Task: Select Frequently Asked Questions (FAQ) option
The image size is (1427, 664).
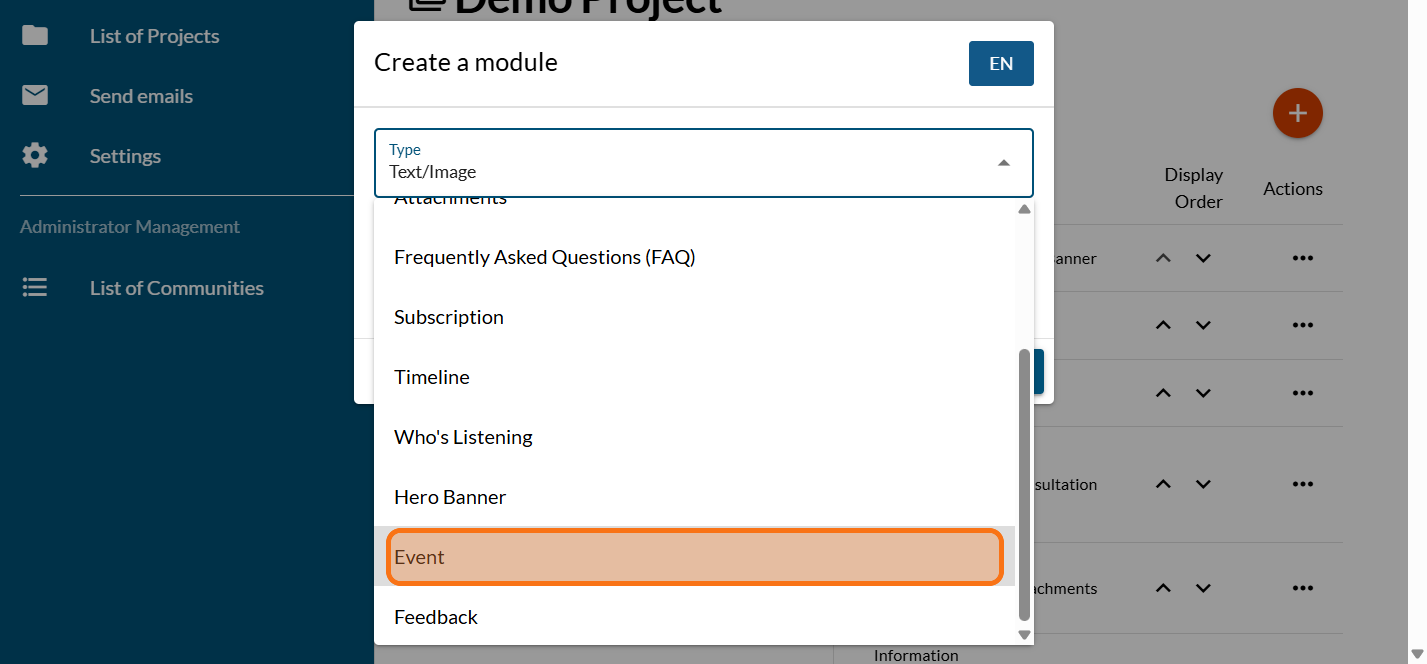Action: [x=694, y=257]
